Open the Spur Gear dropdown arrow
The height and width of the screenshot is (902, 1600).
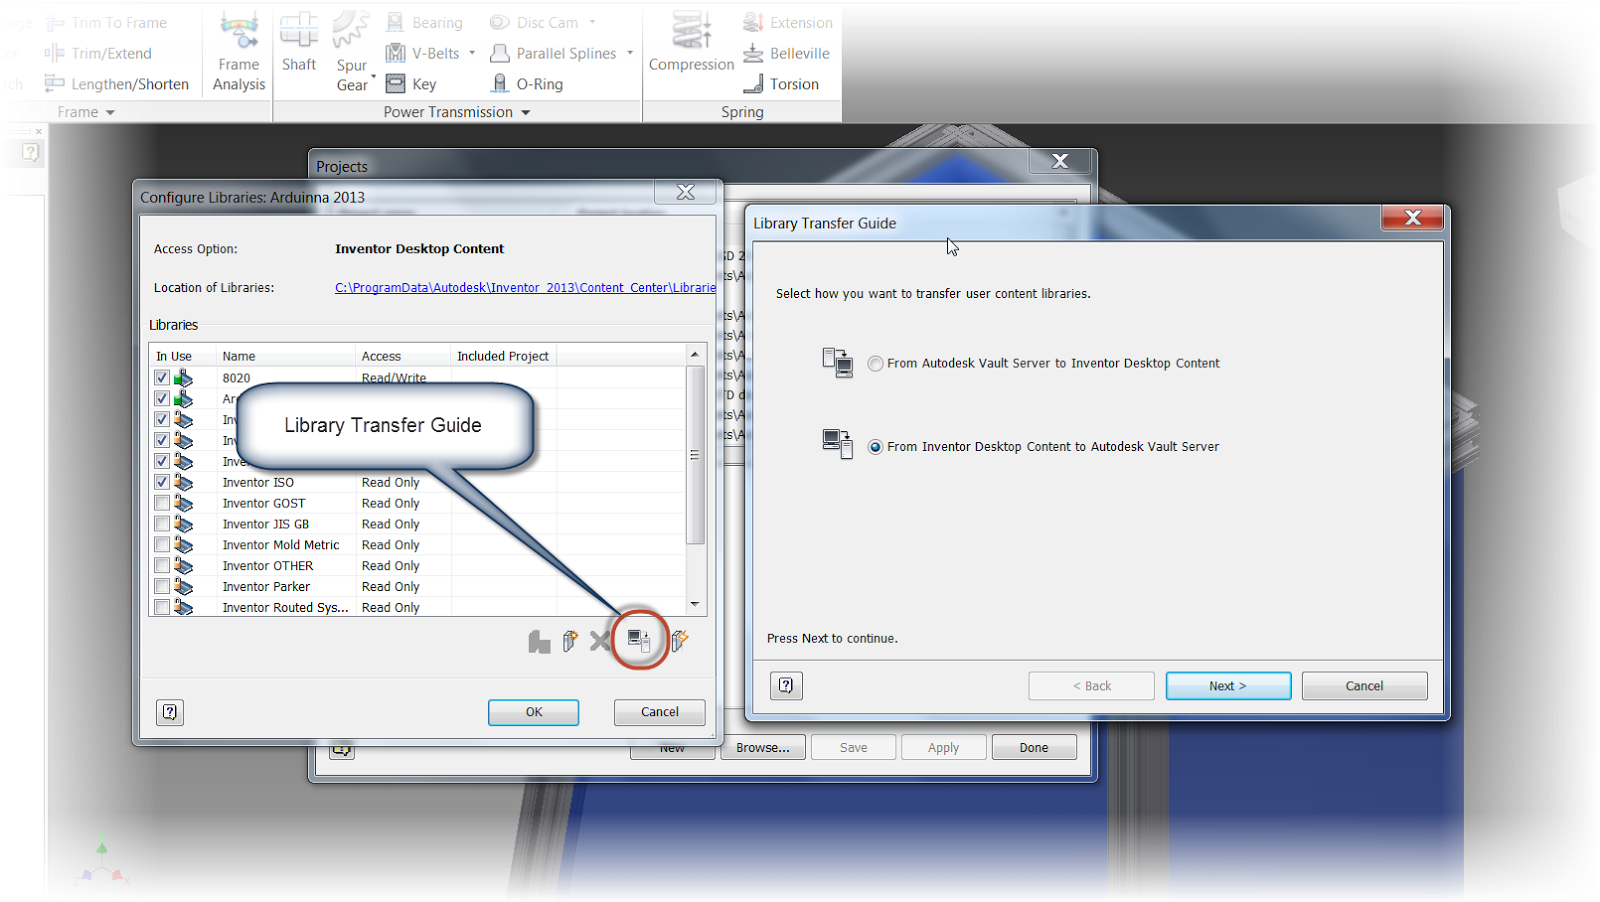tap(373, 76)
